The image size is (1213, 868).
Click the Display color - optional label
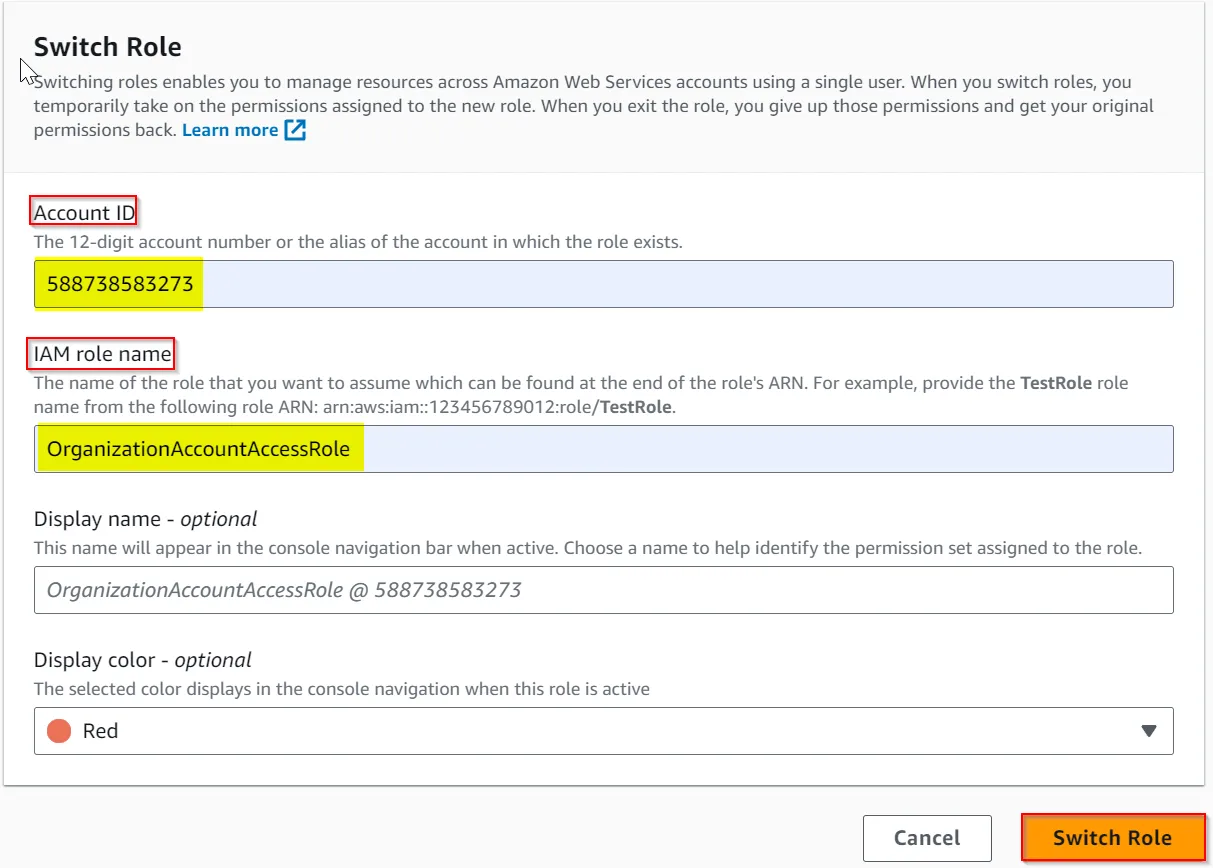[x=143, y=660]
